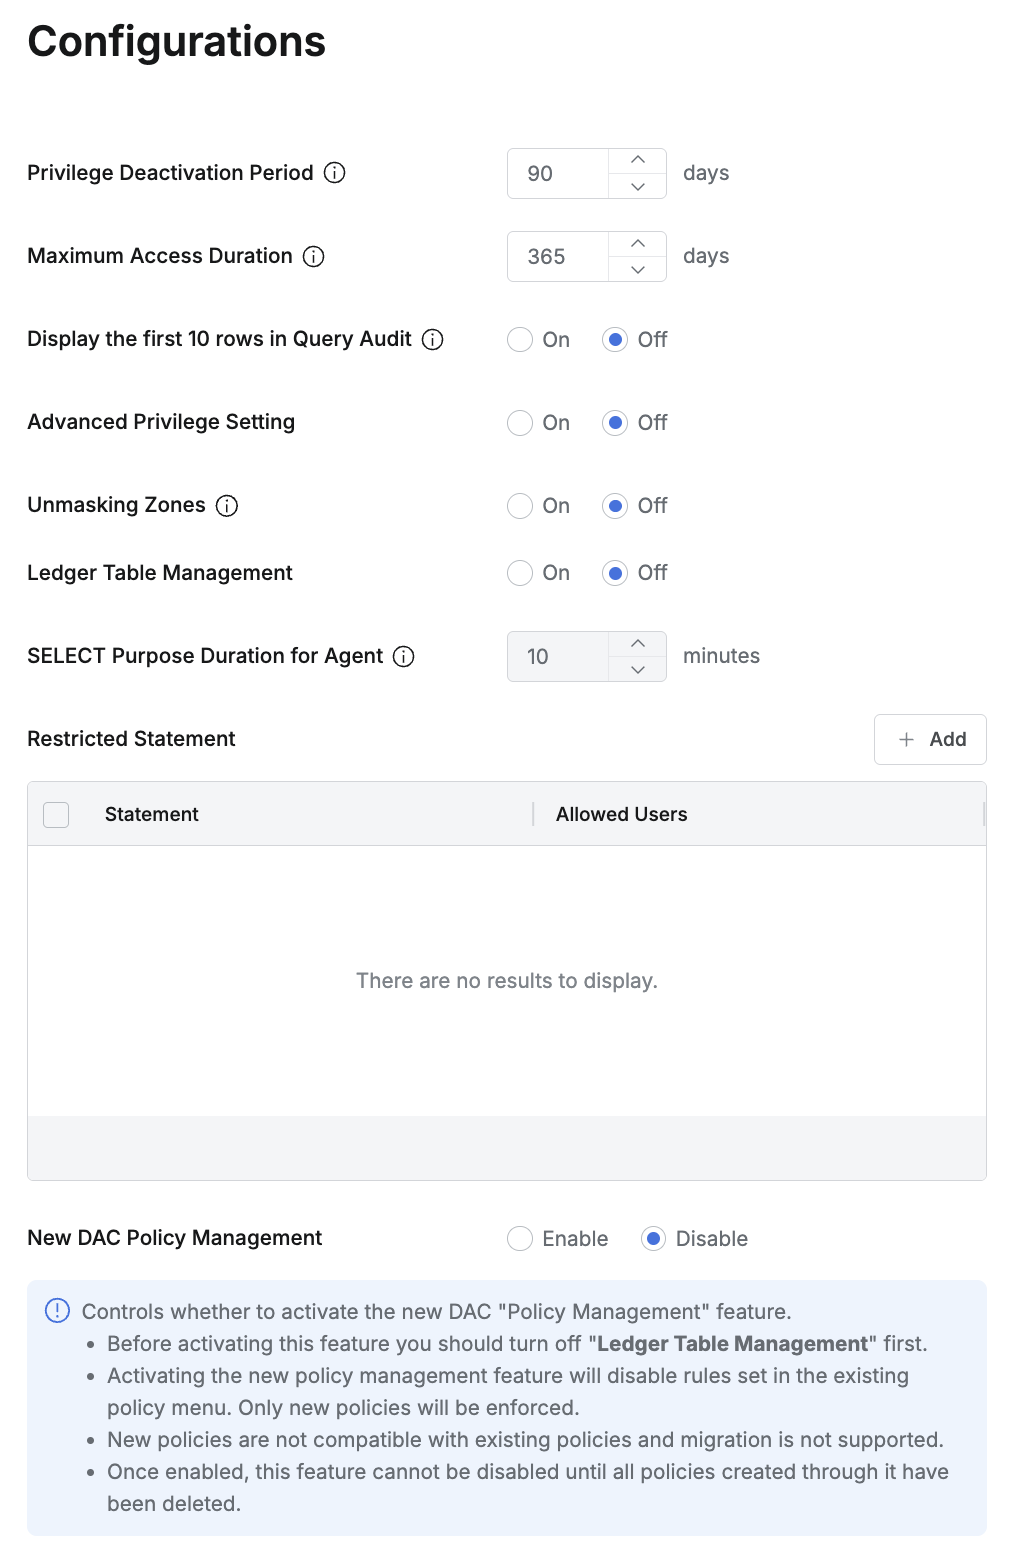
Task: Turn On first 10 rows in Query Audit
Action: pos(520,340)
